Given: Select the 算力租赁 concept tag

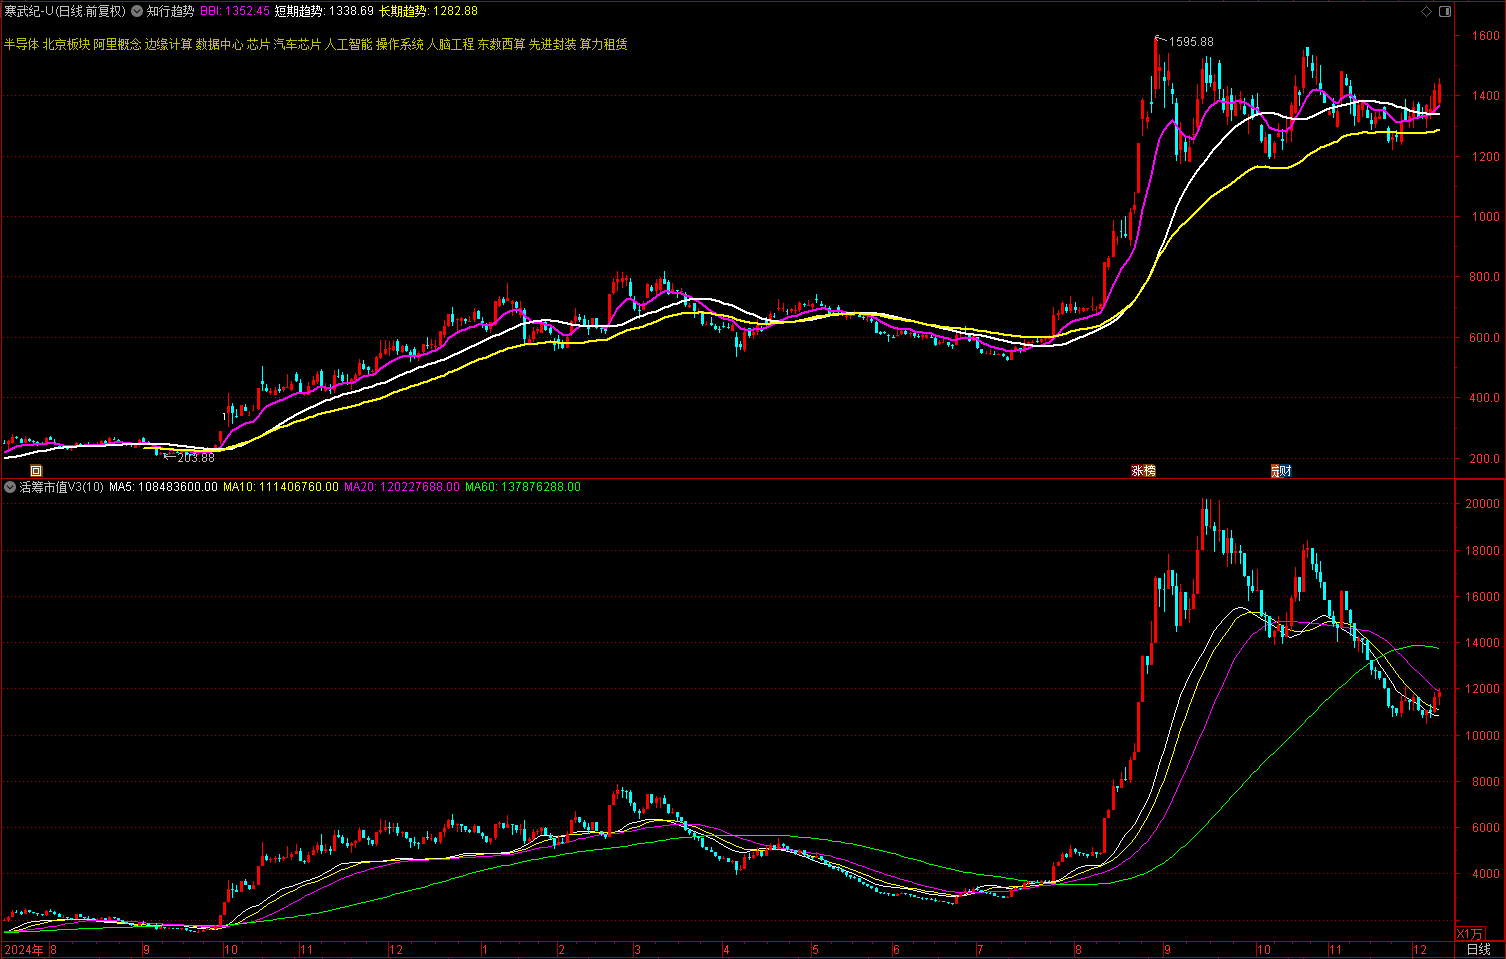Looking at the screenshot, I should click(604, 44).
